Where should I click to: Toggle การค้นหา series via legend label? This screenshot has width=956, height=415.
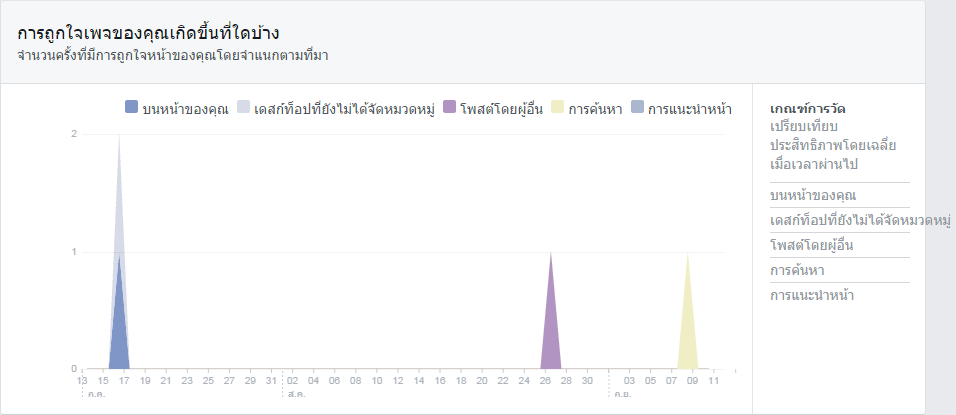pos(595,110)
